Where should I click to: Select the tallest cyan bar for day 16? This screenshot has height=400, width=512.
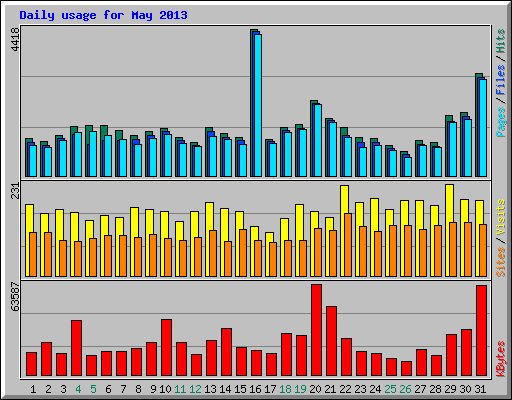pos(258,105)
